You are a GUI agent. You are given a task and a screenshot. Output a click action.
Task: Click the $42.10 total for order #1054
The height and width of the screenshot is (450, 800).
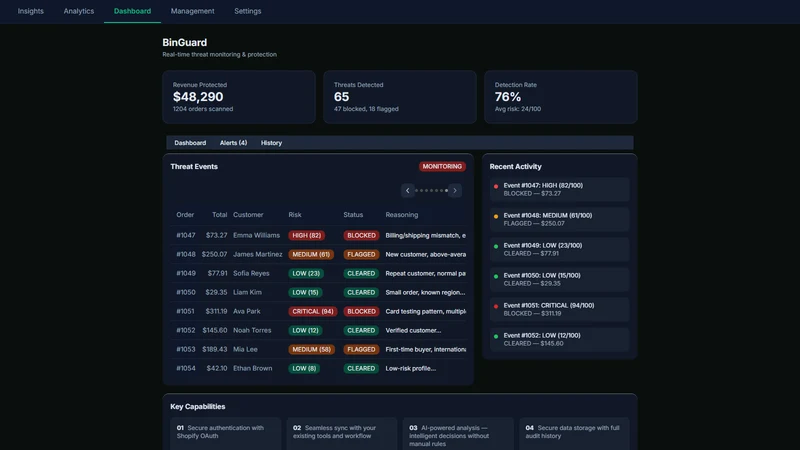click(217, 368)
